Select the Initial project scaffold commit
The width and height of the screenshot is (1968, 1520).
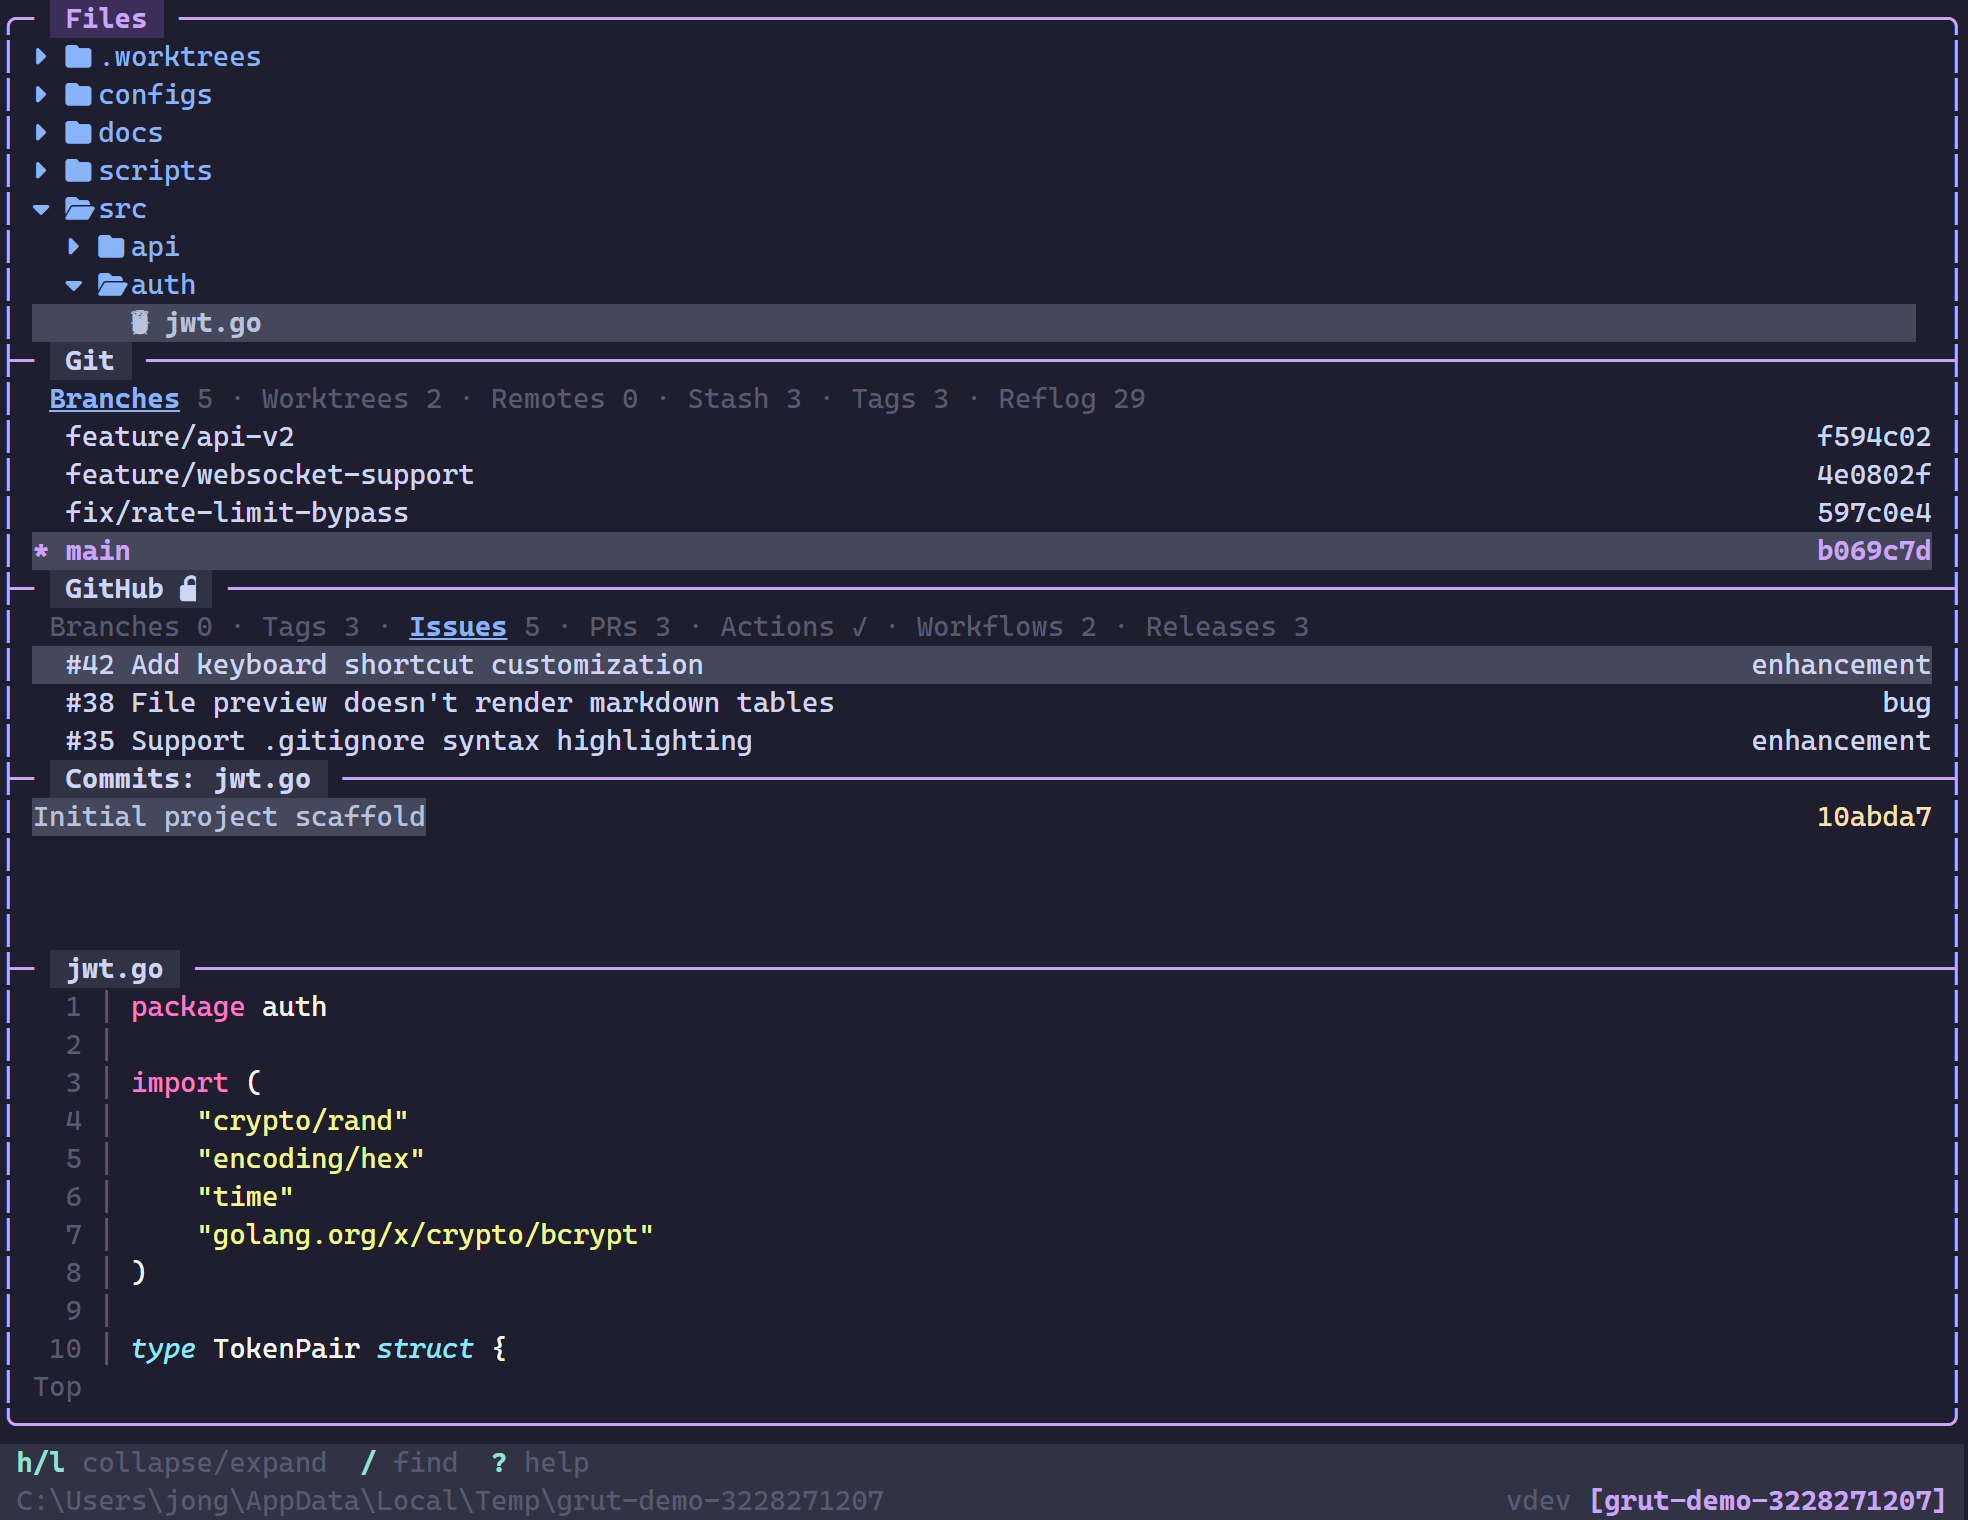tap(229, 817)
